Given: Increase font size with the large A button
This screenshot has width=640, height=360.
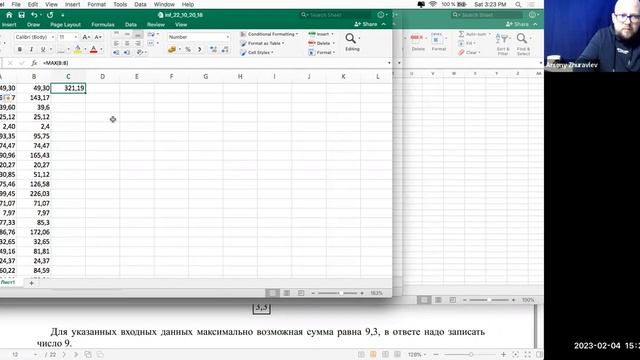Looking at the screenshot, I should tap(86, 37).
